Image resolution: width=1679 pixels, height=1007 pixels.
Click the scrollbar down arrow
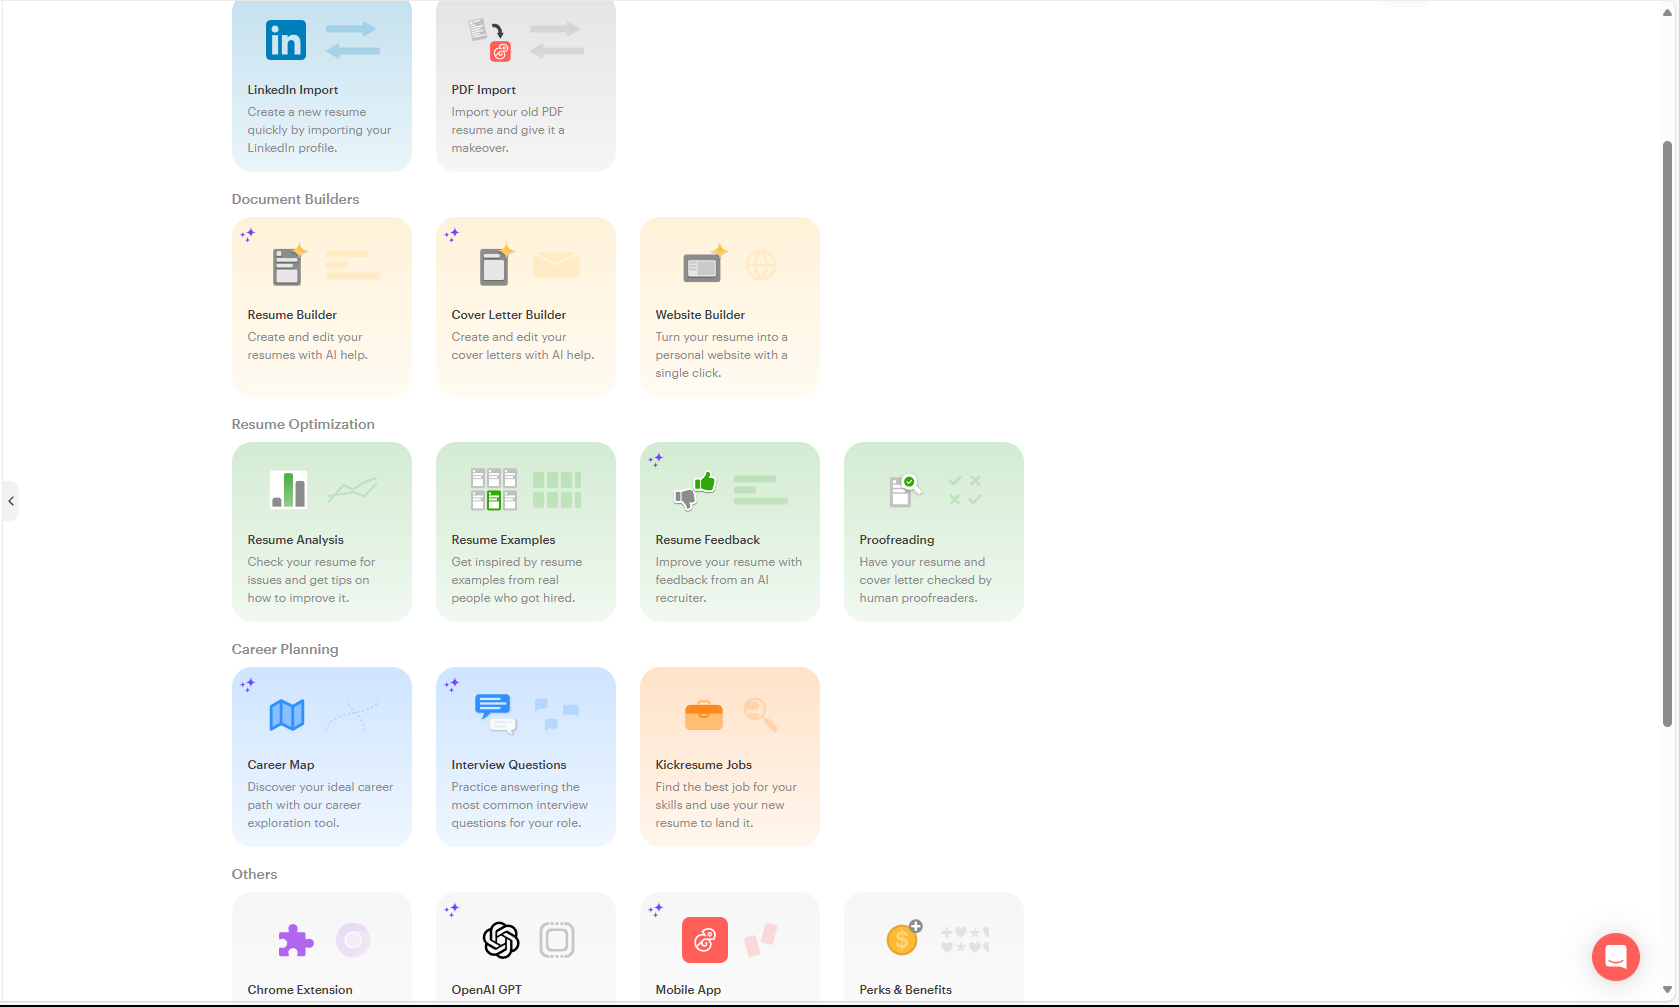[x=1667, y=990]
